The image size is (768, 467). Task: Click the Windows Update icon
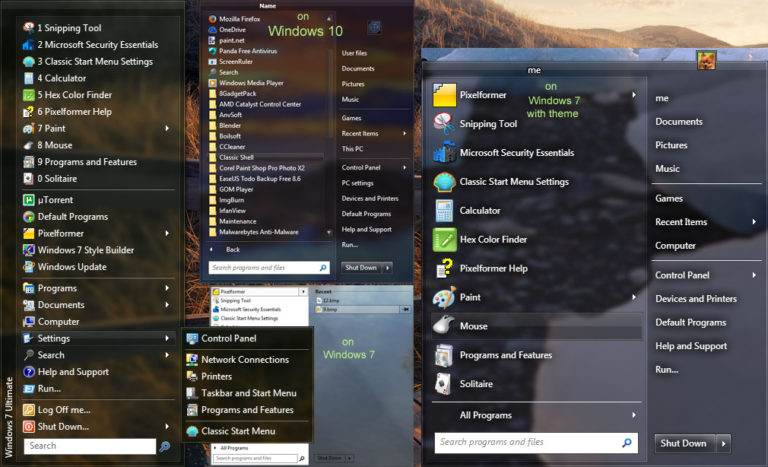click(x=29, y=267)
